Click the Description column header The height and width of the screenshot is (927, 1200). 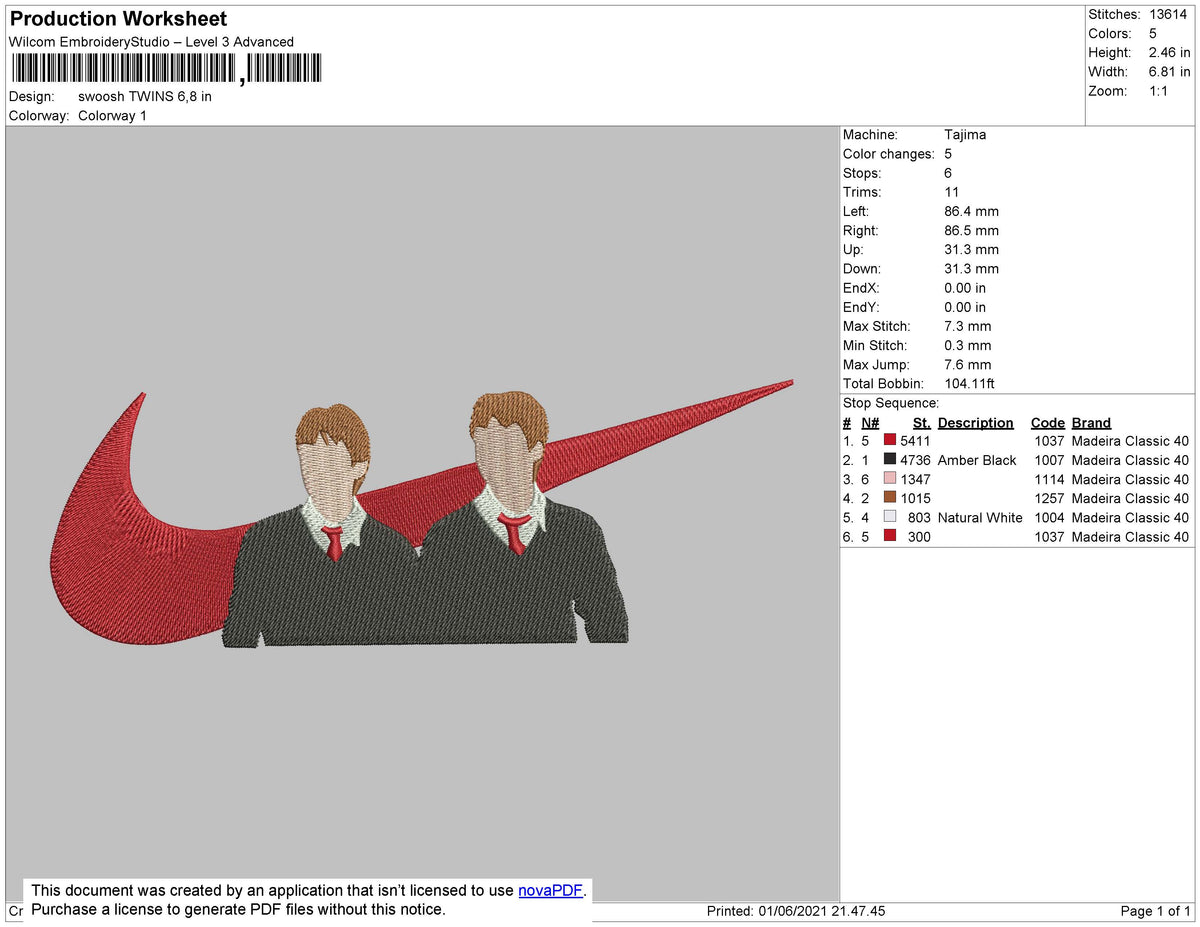975,423
